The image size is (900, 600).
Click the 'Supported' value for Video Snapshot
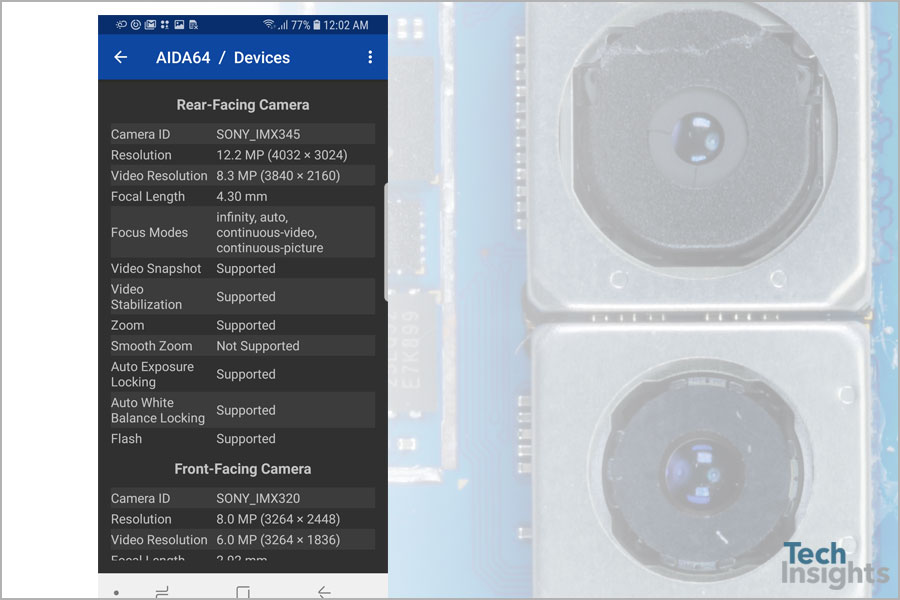(246, 268)
